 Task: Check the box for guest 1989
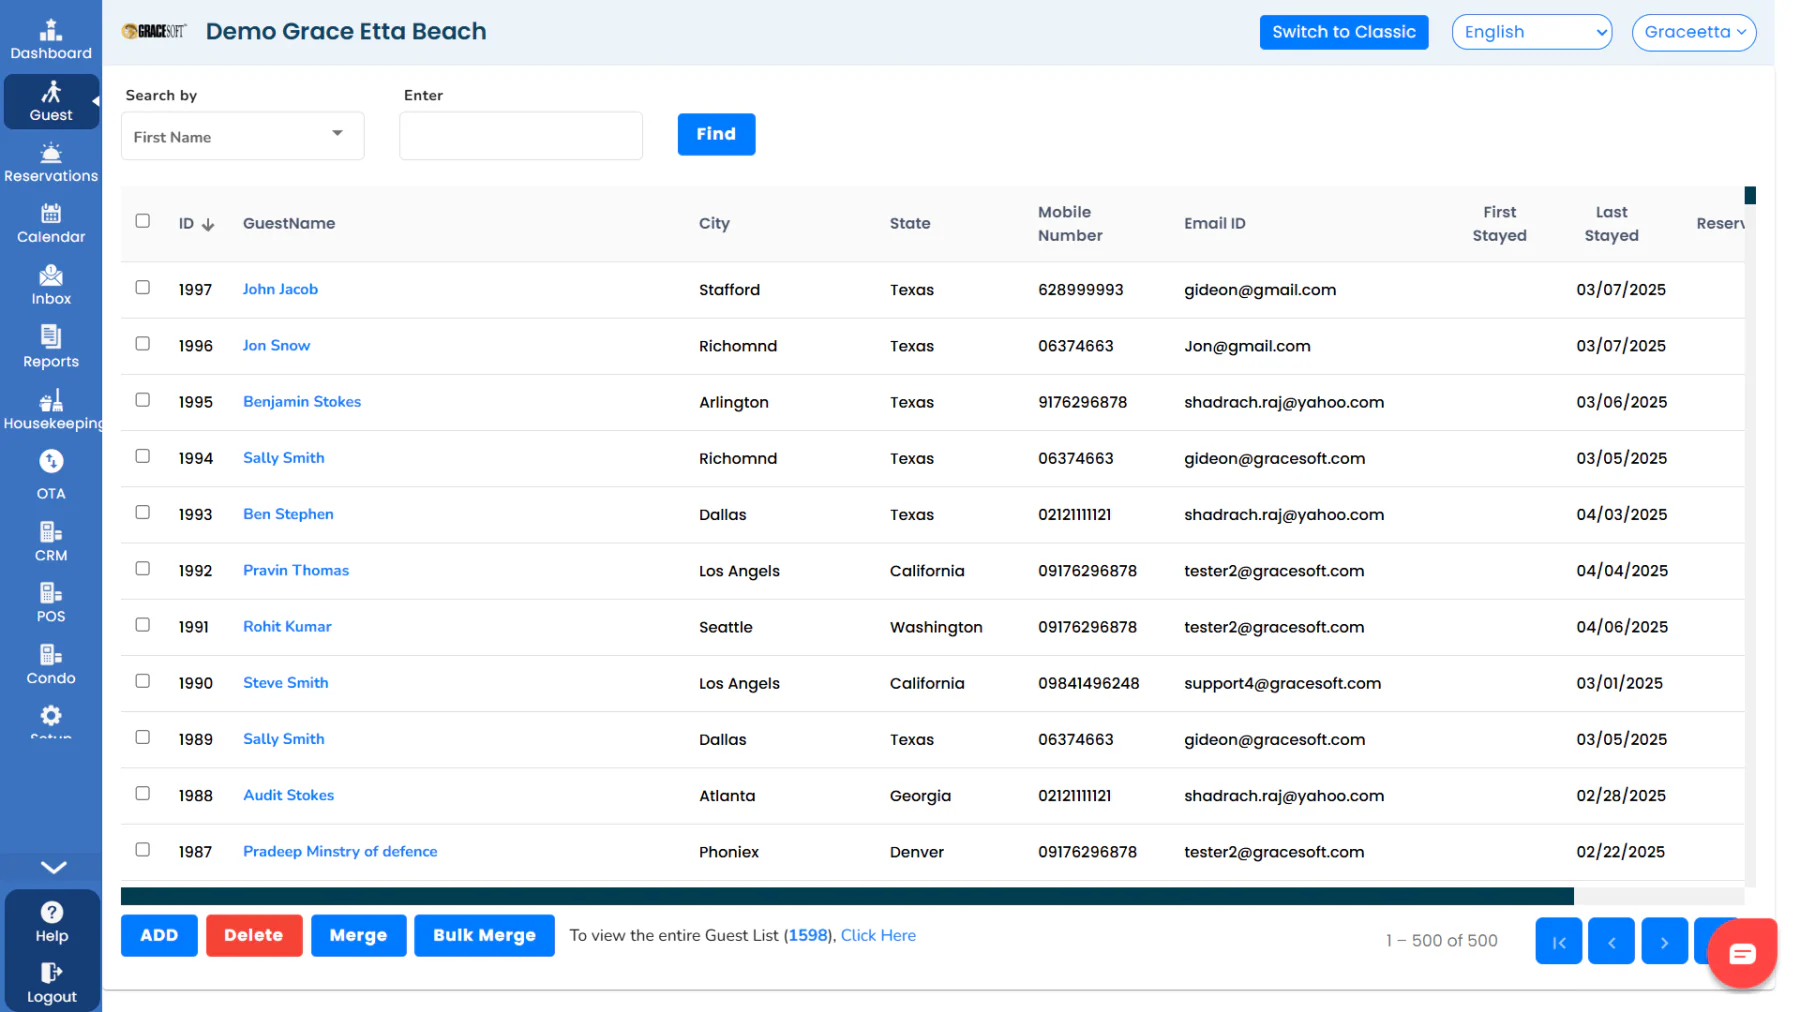coord(143,737)
